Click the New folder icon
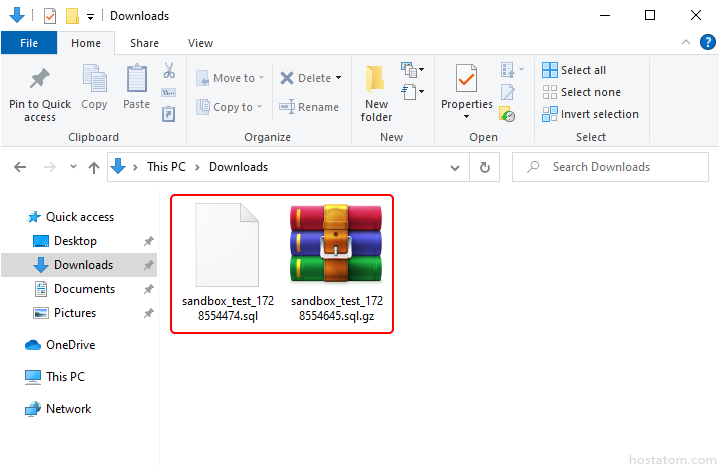This screenshot has width=720, height=468. tap(376, 80)
